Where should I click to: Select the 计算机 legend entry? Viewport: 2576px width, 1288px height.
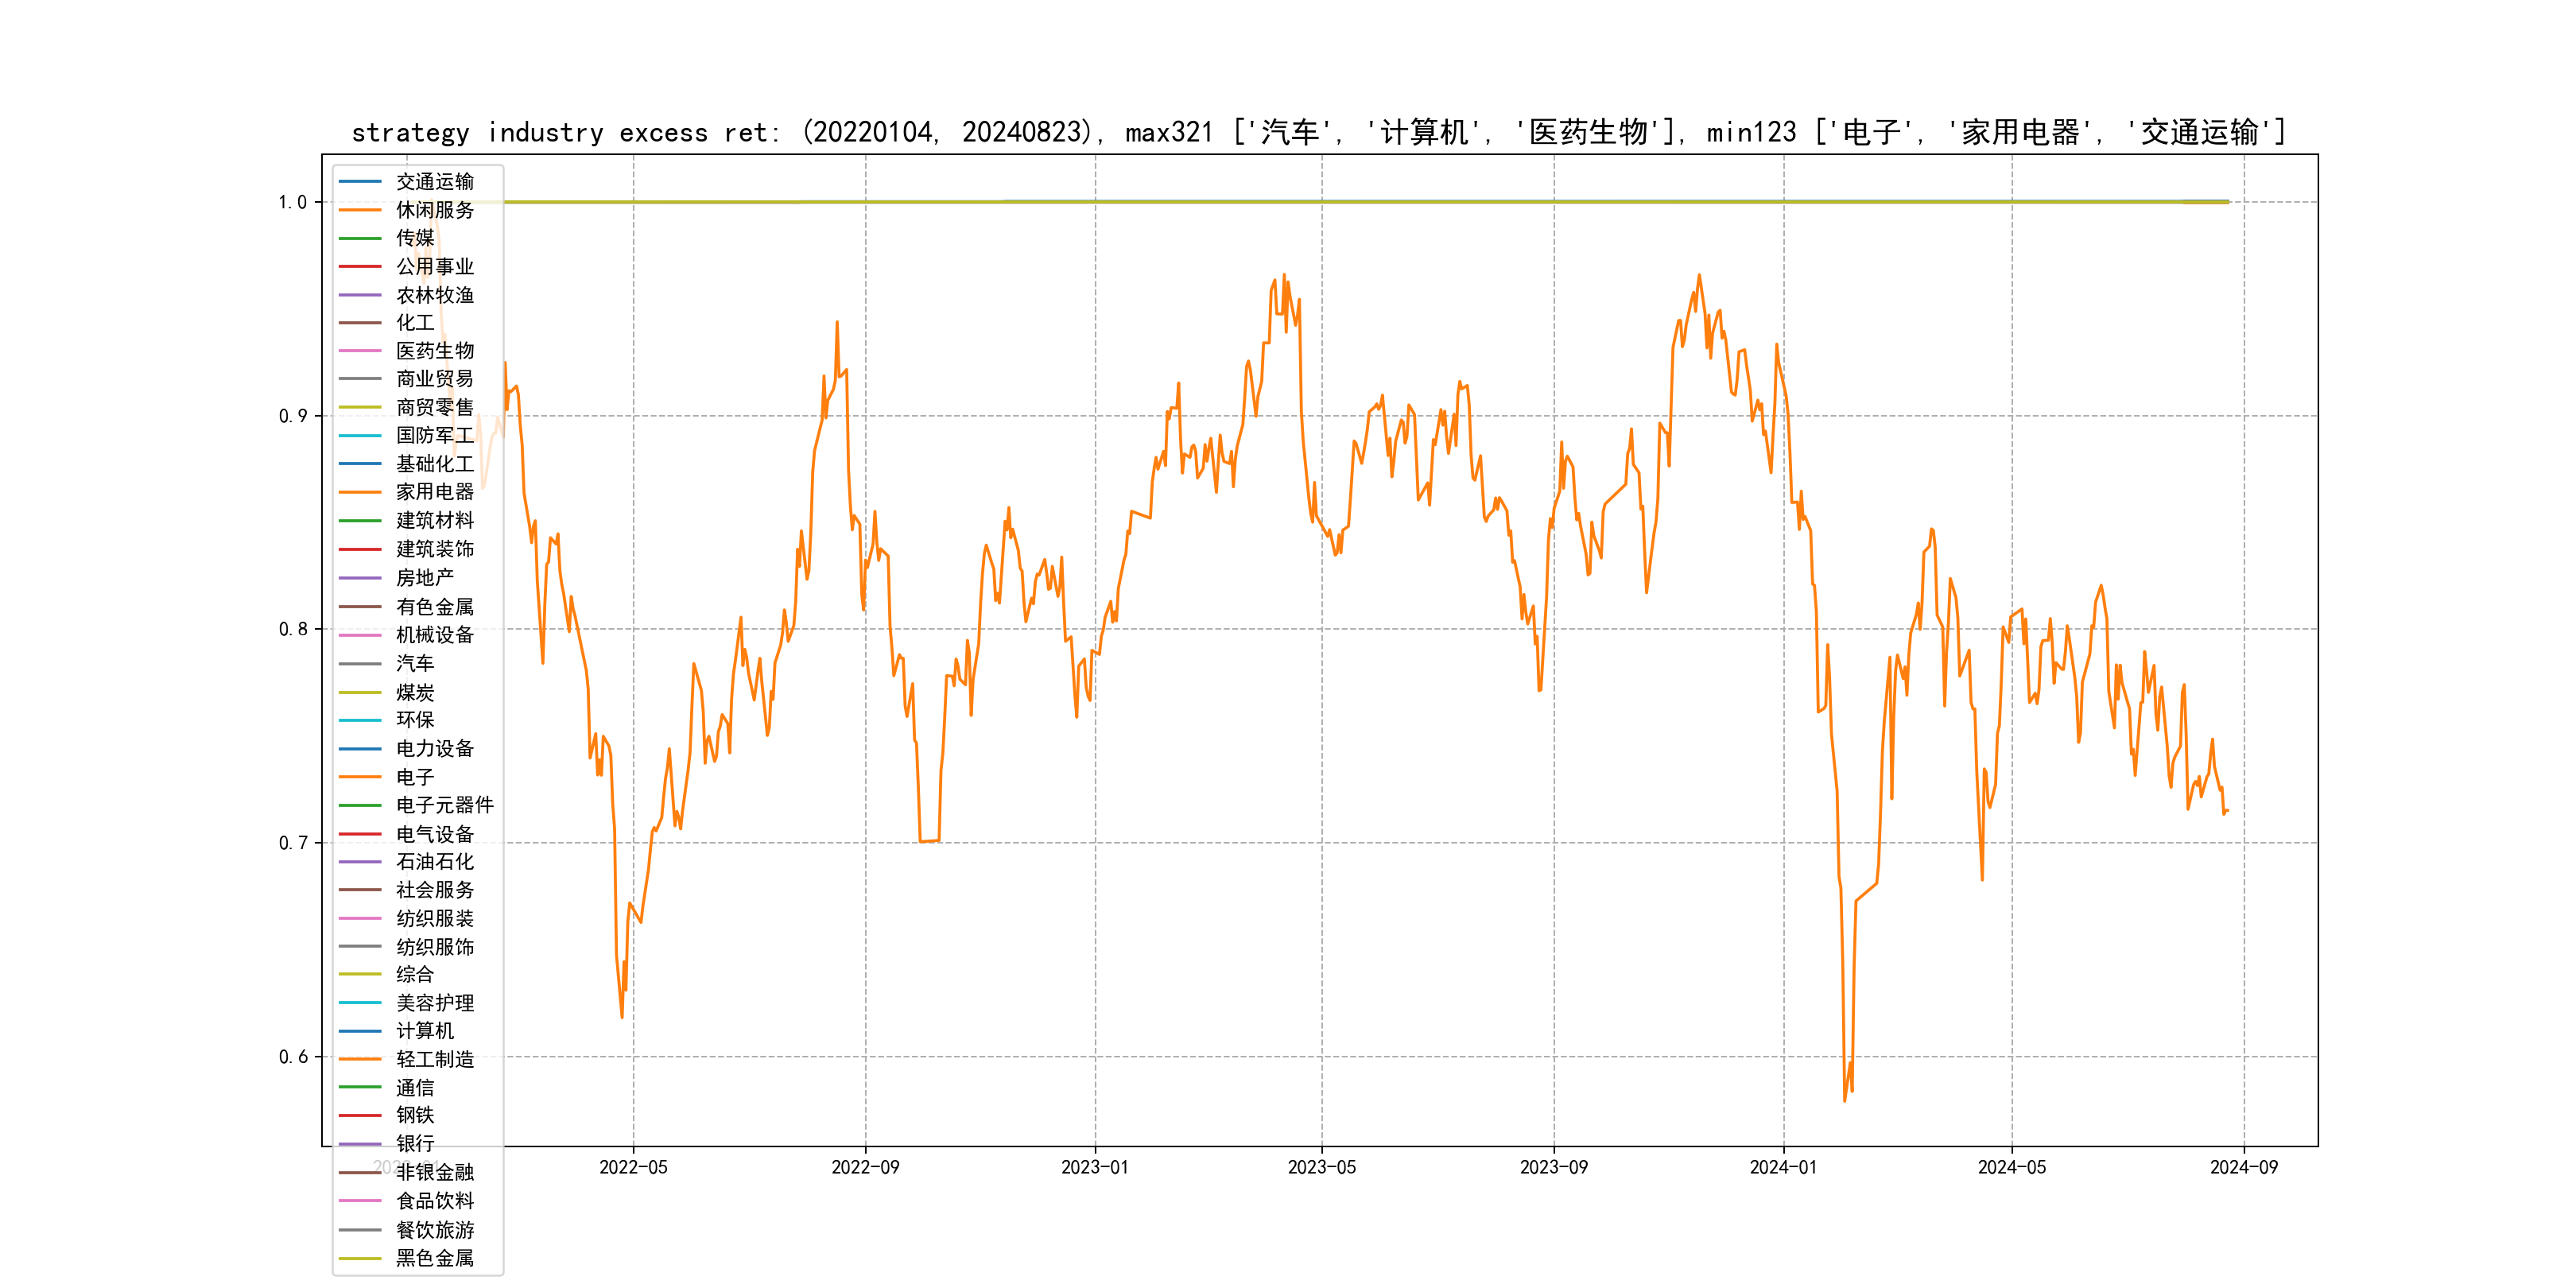(424, 1031)
